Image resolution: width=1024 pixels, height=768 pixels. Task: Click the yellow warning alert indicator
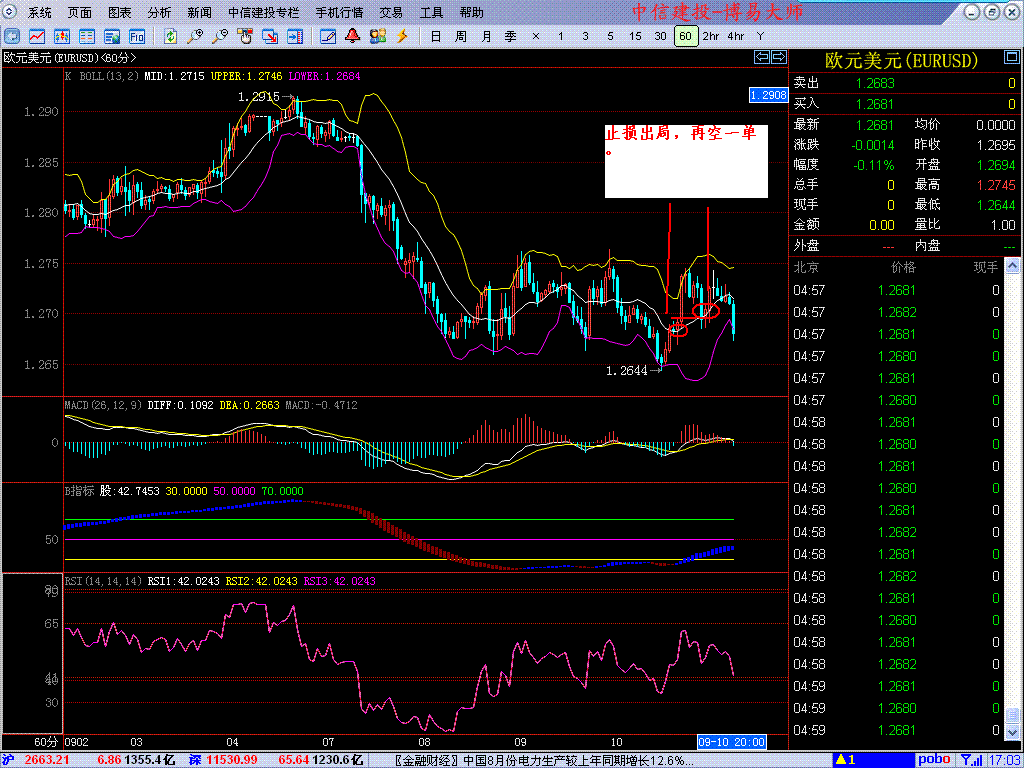click(845, 760)
